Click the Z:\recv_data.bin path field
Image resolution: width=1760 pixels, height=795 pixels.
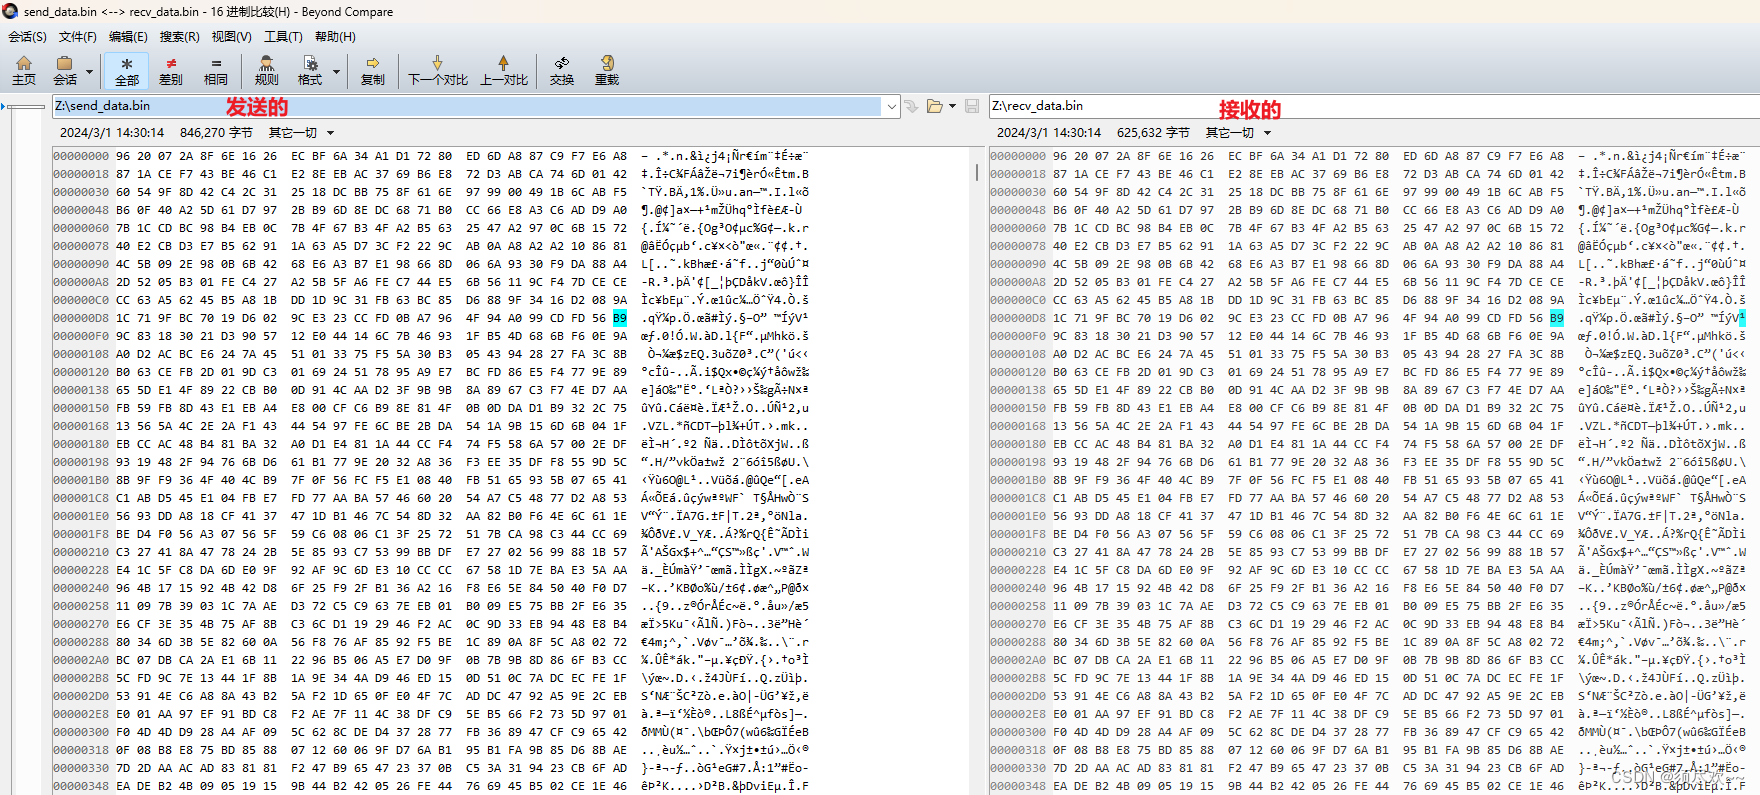tap(1374, 106)
